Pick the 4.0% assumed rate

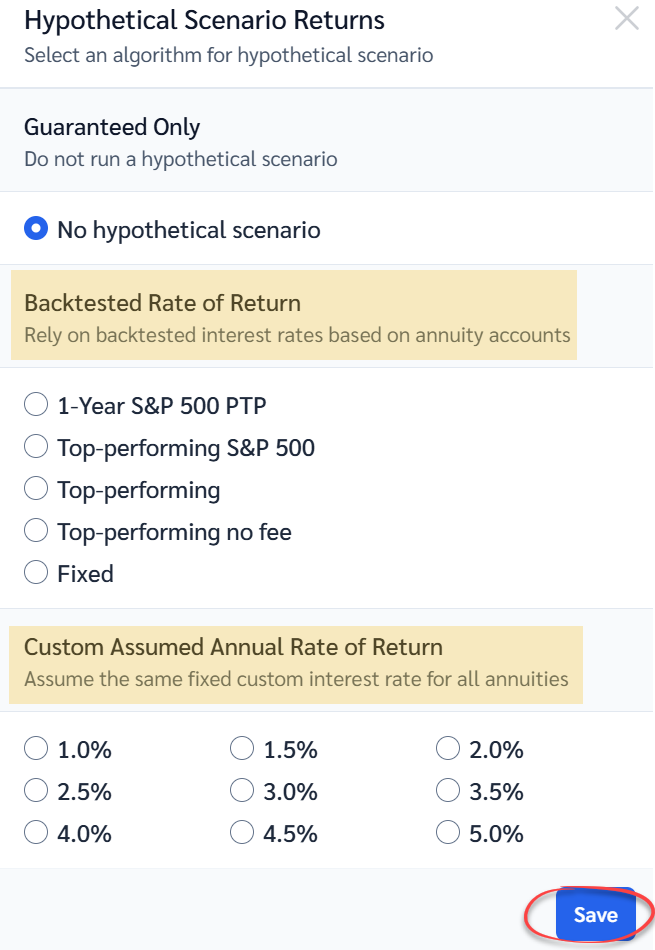36,833
